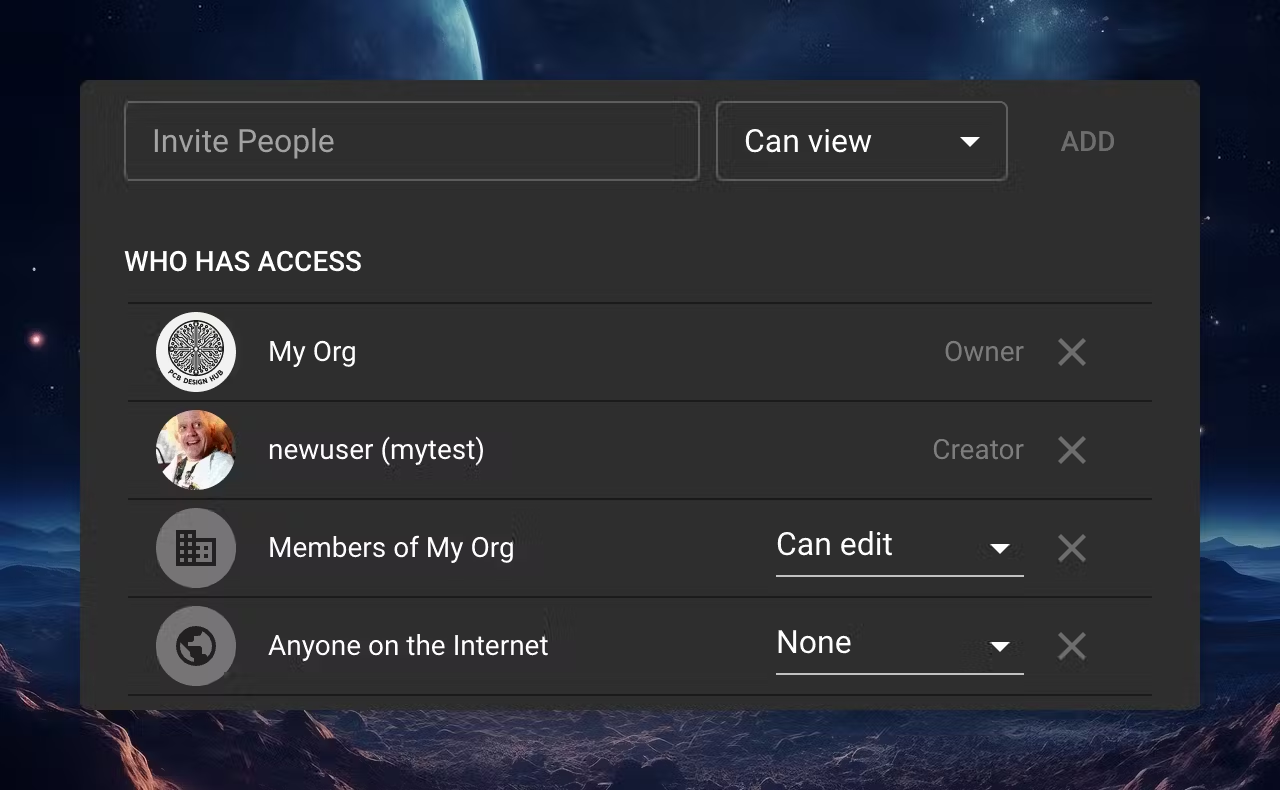
Task: Remove Members of My Org access
Action: click(1072, 548)
